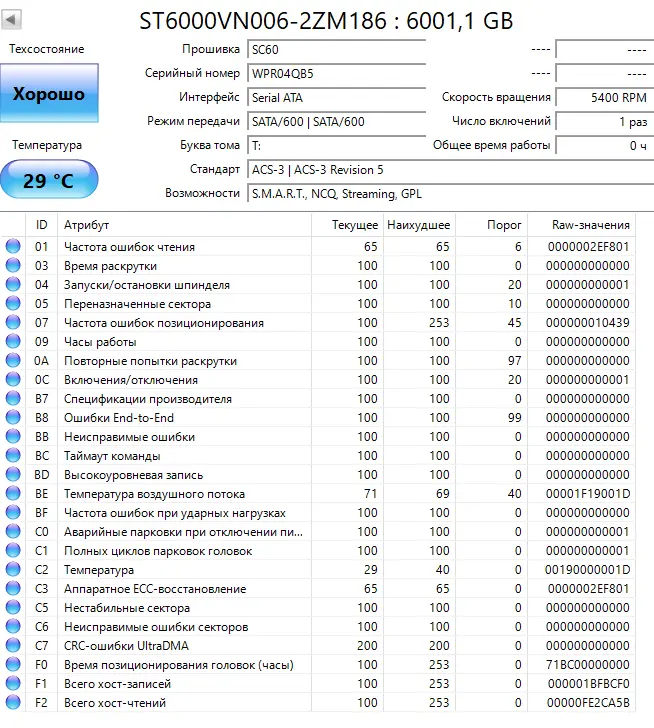Click status icon for Всего хост-чтений
The image size is (654, 728).
(13, 703)
